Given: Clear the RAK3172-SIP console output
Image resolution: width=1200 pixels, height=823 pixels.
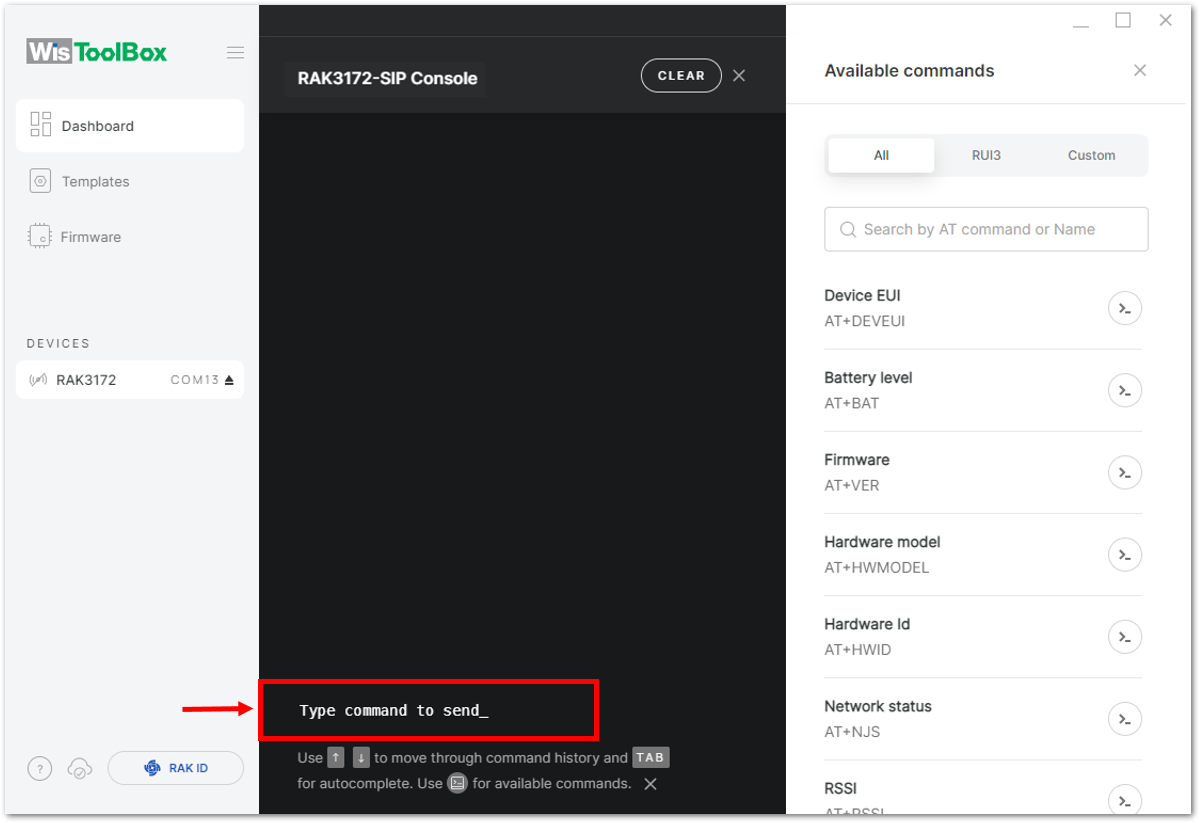Looking at the screenshot, I should (681, 76).
